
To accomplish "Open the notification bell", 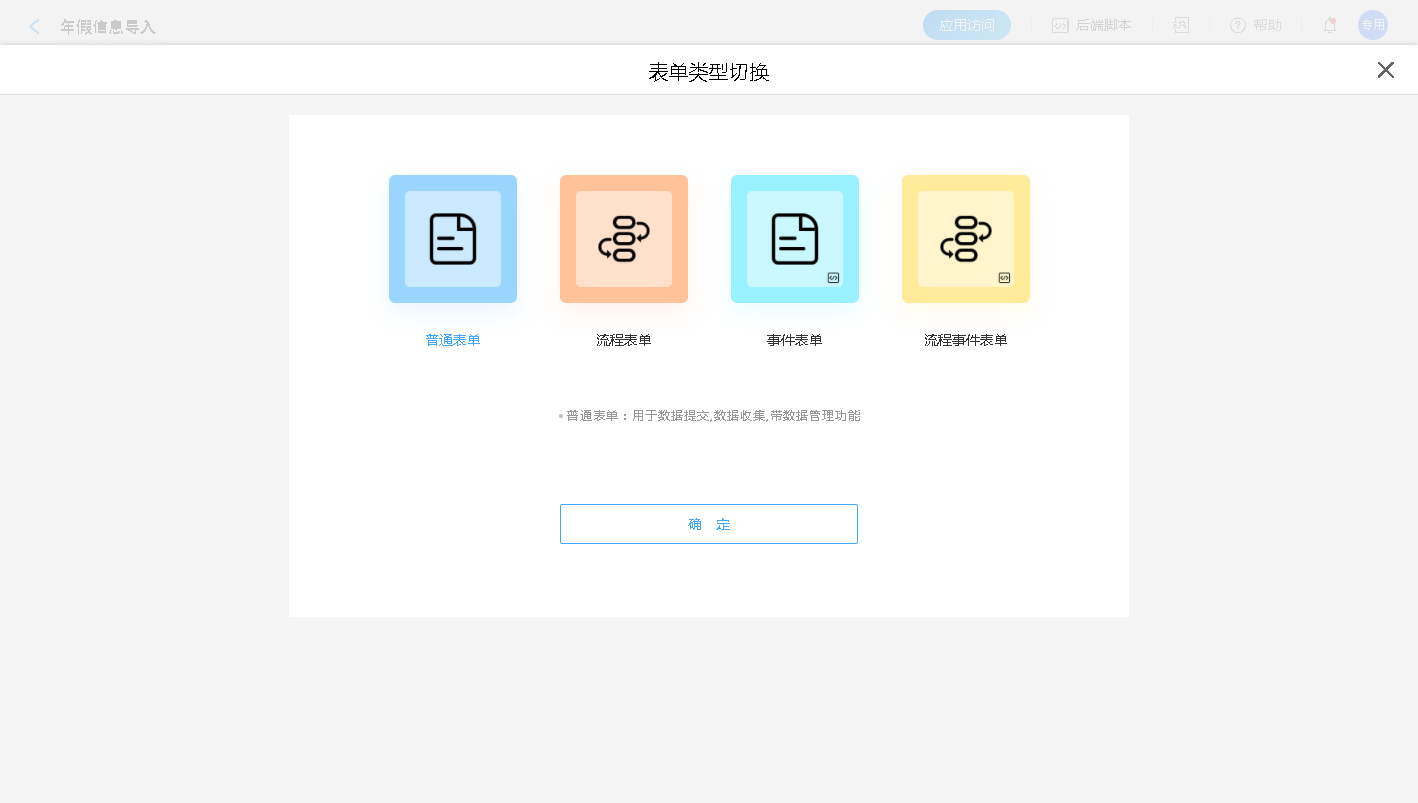I will (1329, 26).
